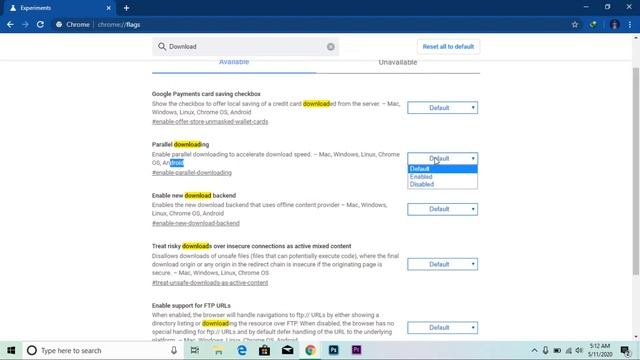Open Premiere Pro from taskbar
640x360 pixels.
[x=356, y=350]
